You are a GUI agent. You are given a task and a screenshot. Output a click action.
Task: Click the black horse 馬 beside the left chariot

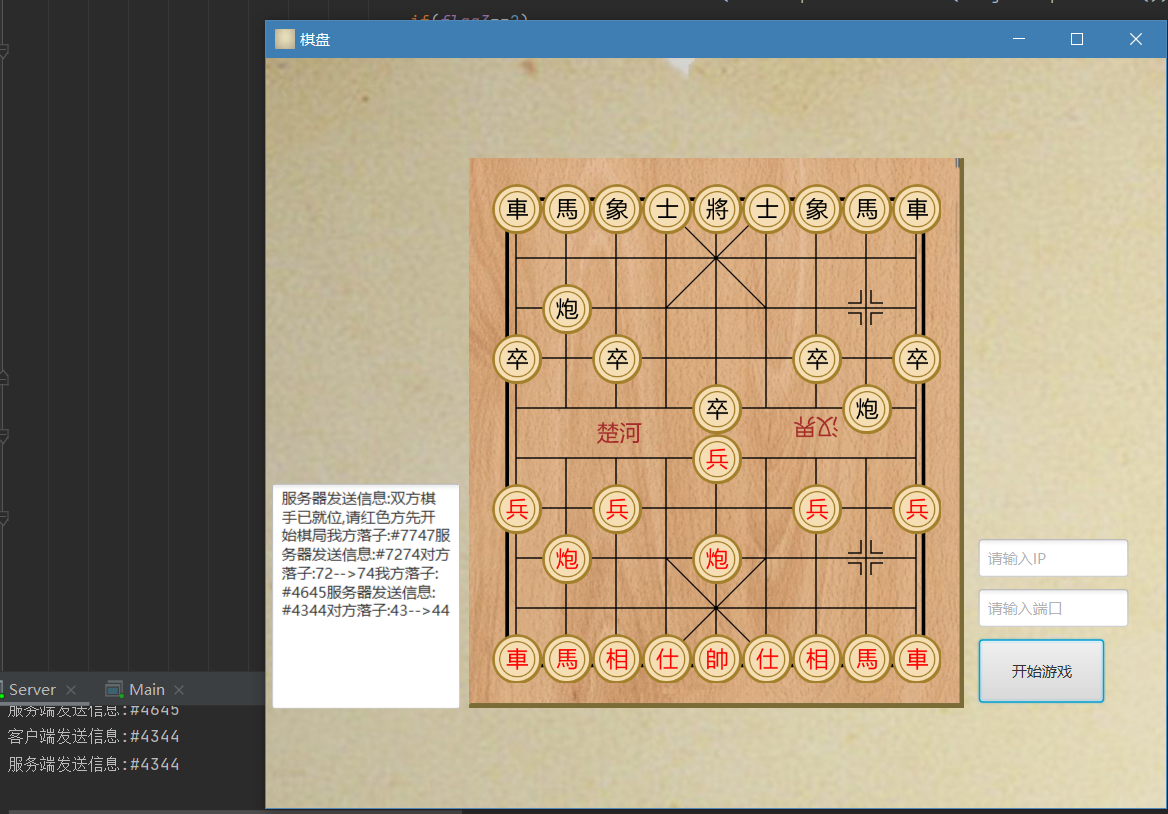566,209
